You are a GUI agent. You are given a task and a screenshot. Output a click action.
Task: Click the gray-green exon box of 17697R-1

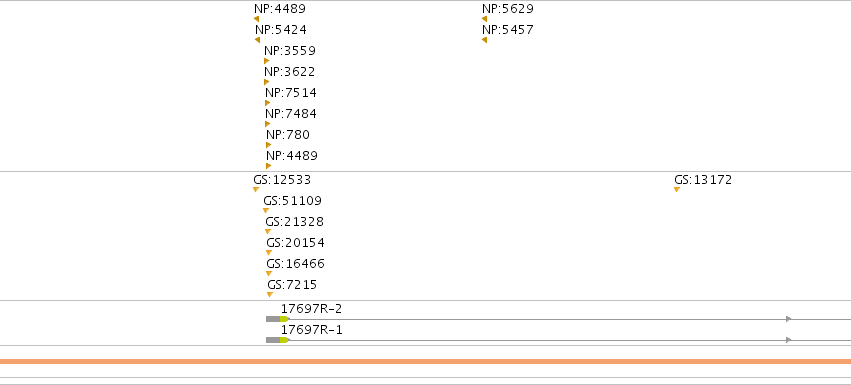[x=277, y=340]
